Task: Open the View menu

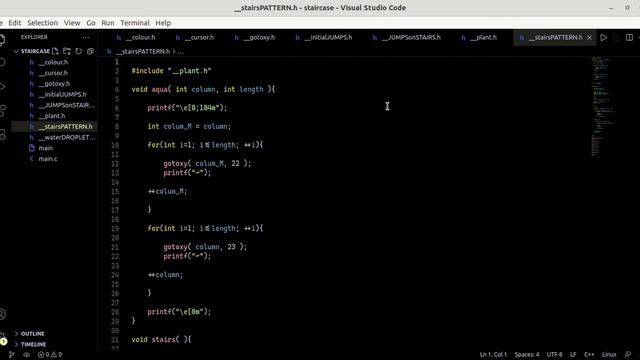Action: coord(72,23)
